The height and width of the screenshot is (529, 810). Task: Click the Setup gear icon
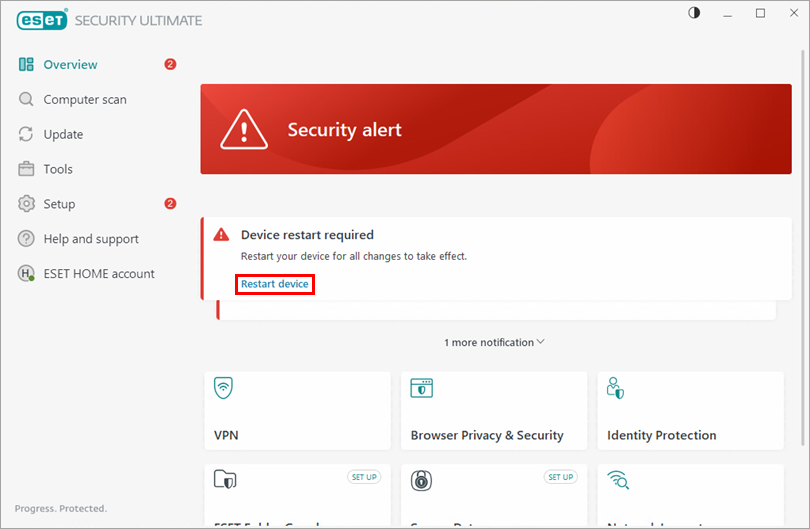[x=26, y=204]
